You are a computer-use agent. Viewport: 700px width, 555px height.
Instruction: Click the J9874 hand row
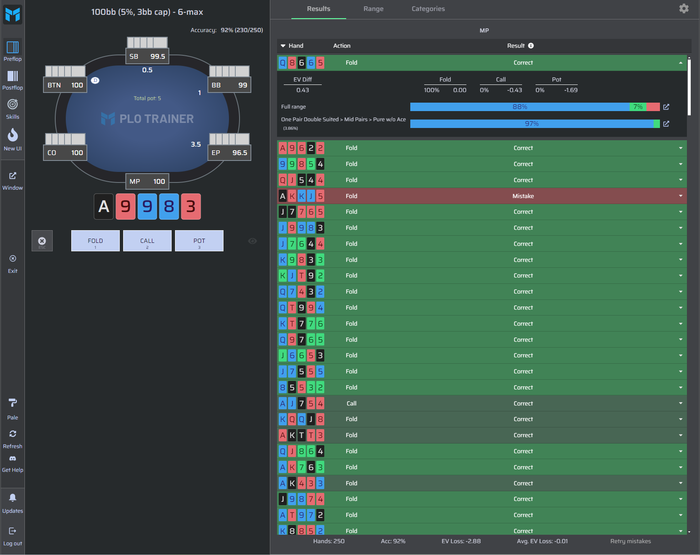[x=482, y=499]
